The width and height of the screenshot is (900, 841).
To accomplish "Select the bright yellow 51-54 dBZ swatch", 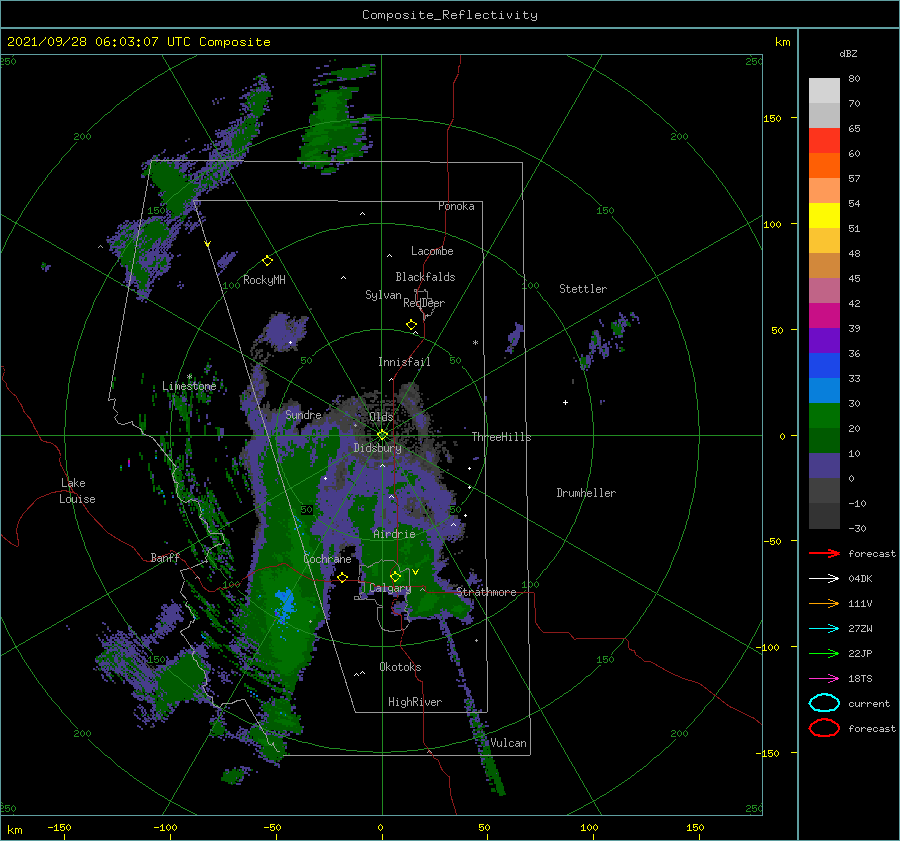I will pyautogui.click(x=824, y=215).
